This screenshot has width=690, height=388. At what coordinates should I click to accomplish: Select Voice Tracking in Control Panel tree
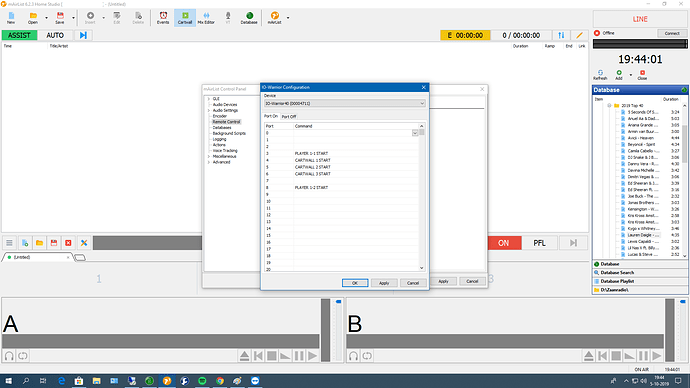coord(225,150)
